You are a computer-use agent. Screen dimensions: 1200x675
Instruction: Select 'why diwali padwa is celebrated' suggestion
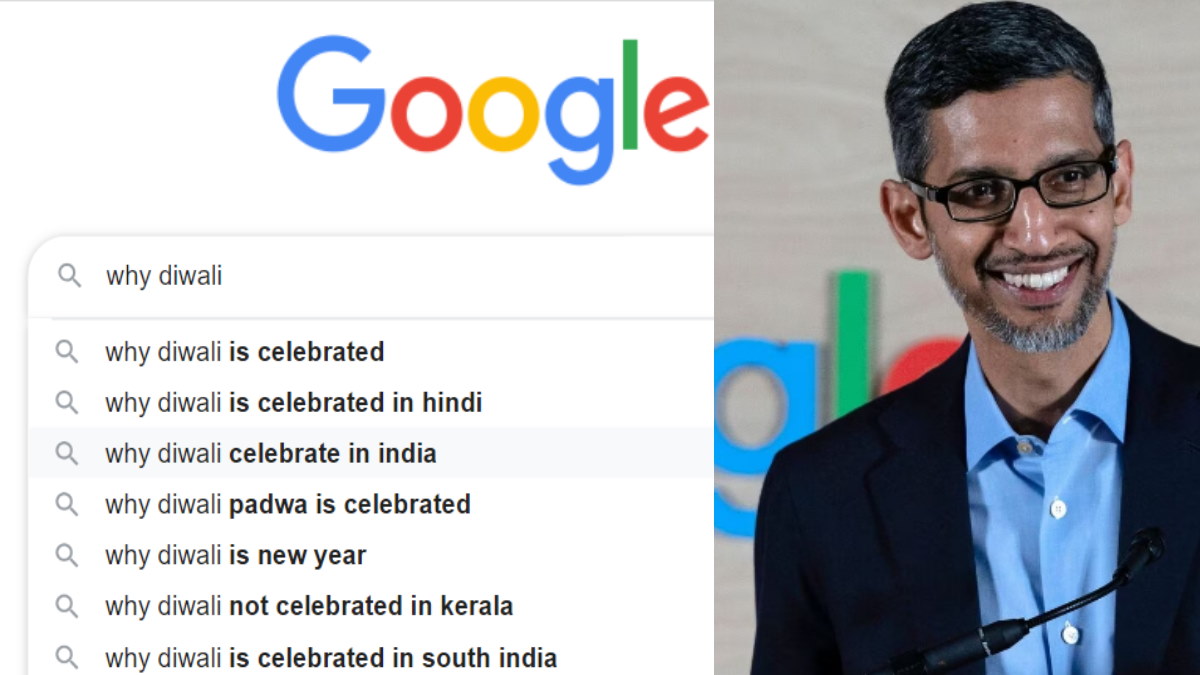[x=371, y=504]
